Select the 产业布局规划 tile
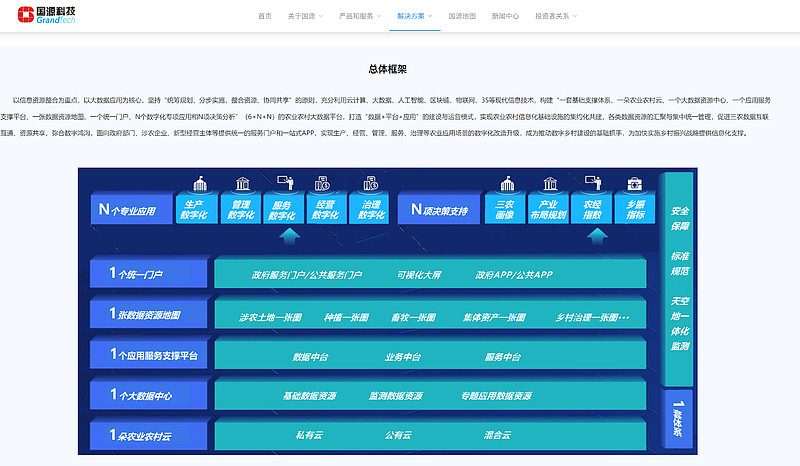This screenshot has height=466, width=800. pyautogui.click(x=548, y=208)
